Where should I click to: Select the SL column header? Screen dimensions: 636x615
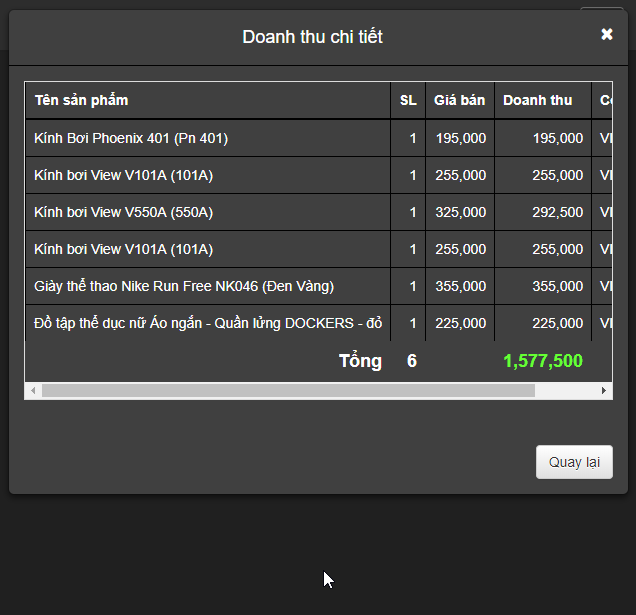[408, 100]
